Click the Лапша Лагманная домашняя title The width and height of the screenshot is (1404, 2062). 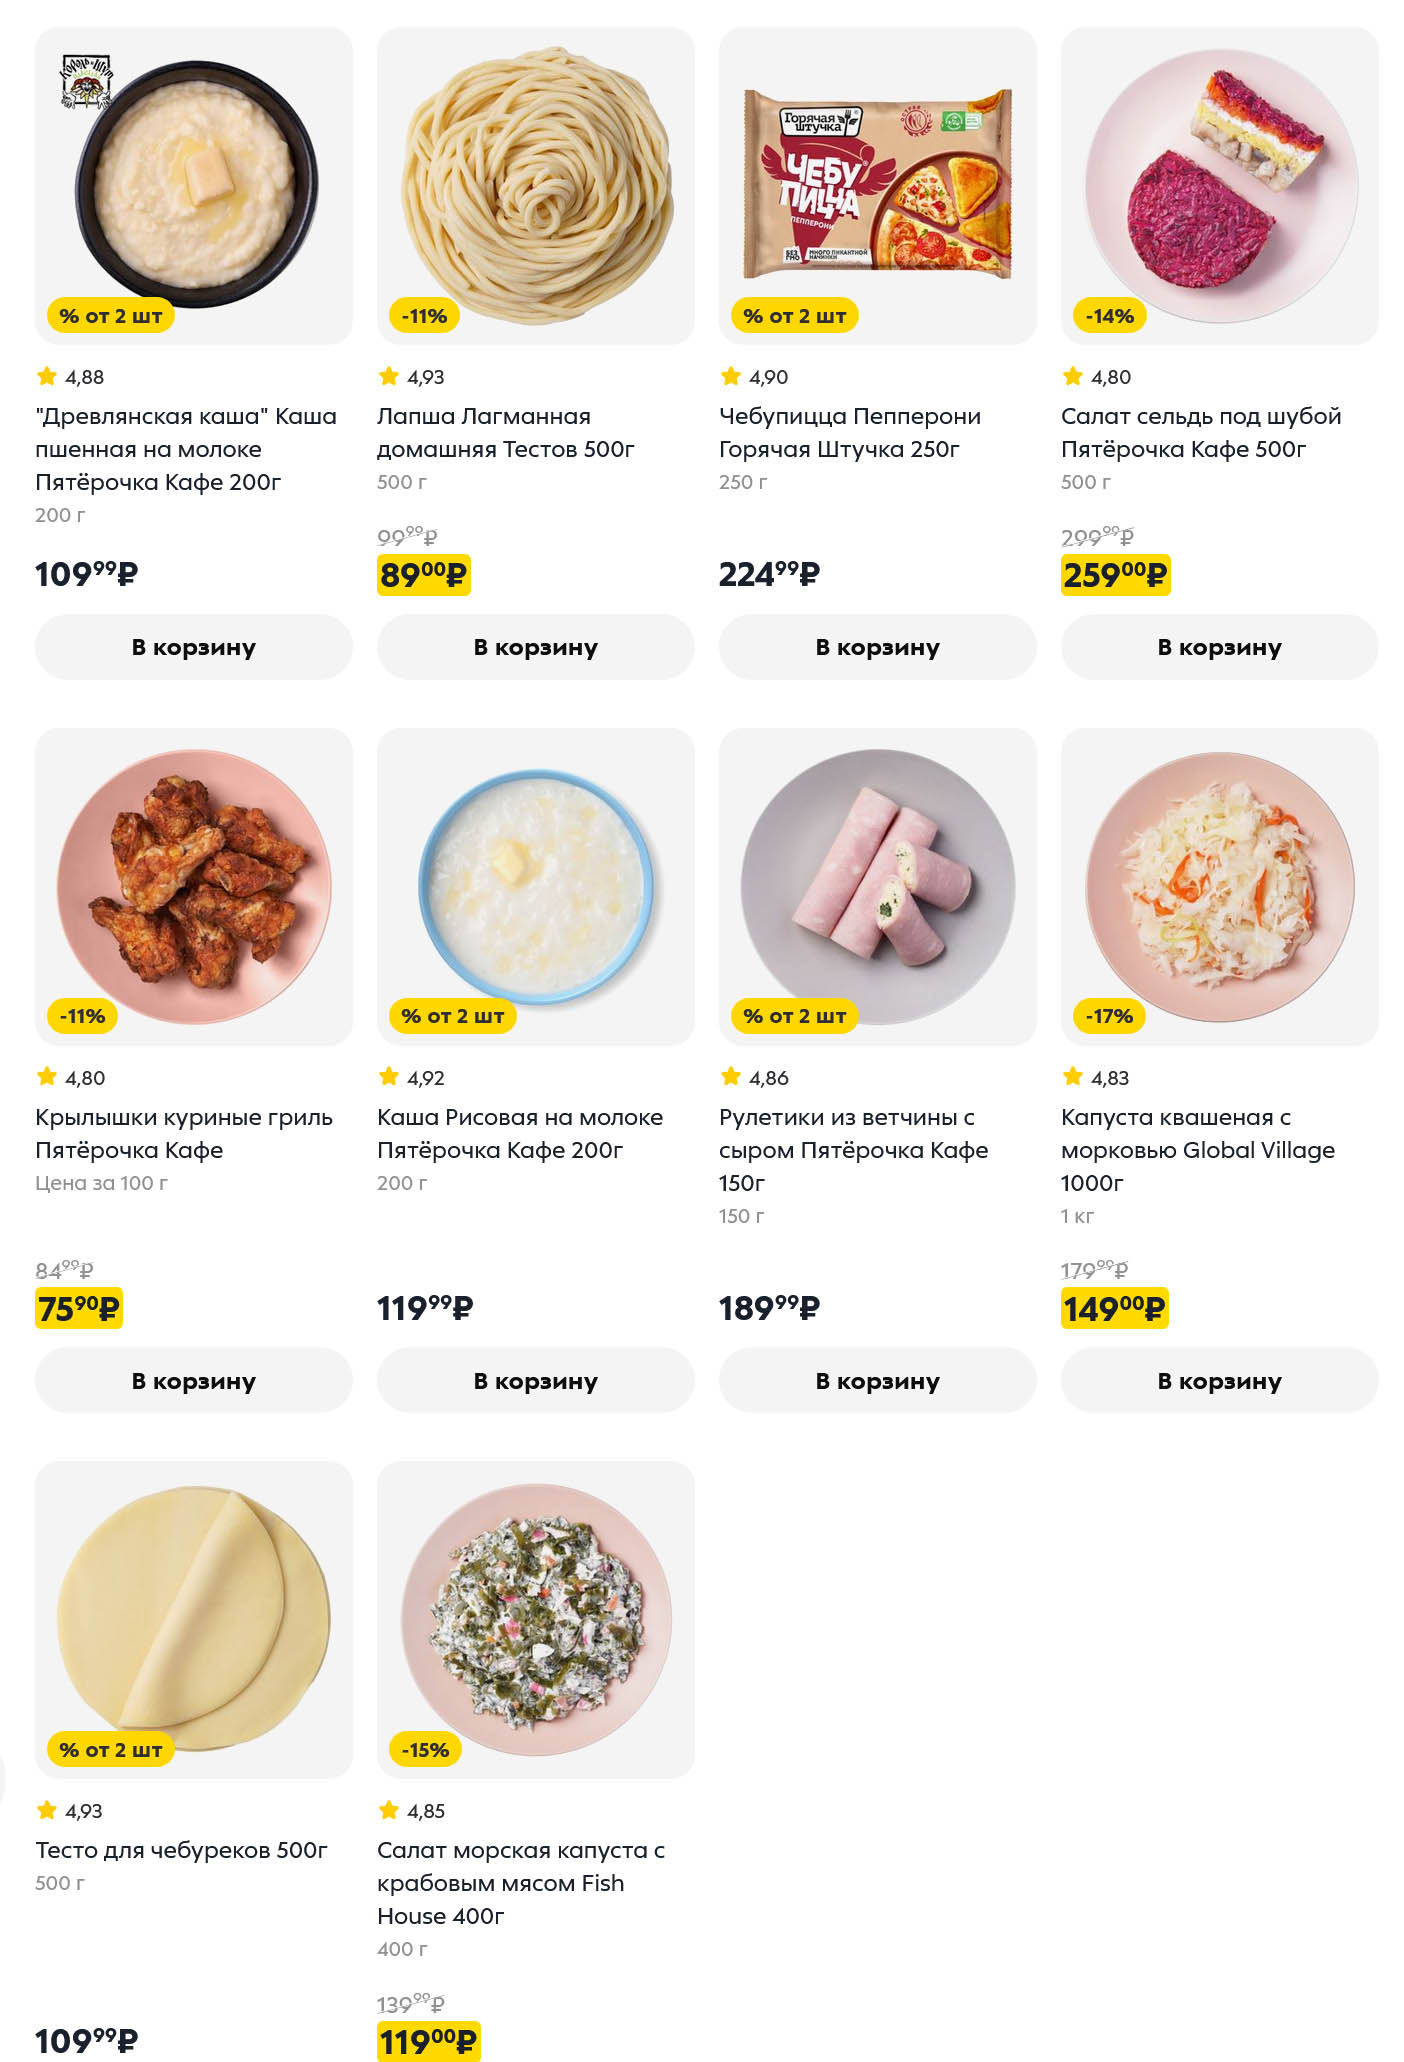[x=505, y=432]
